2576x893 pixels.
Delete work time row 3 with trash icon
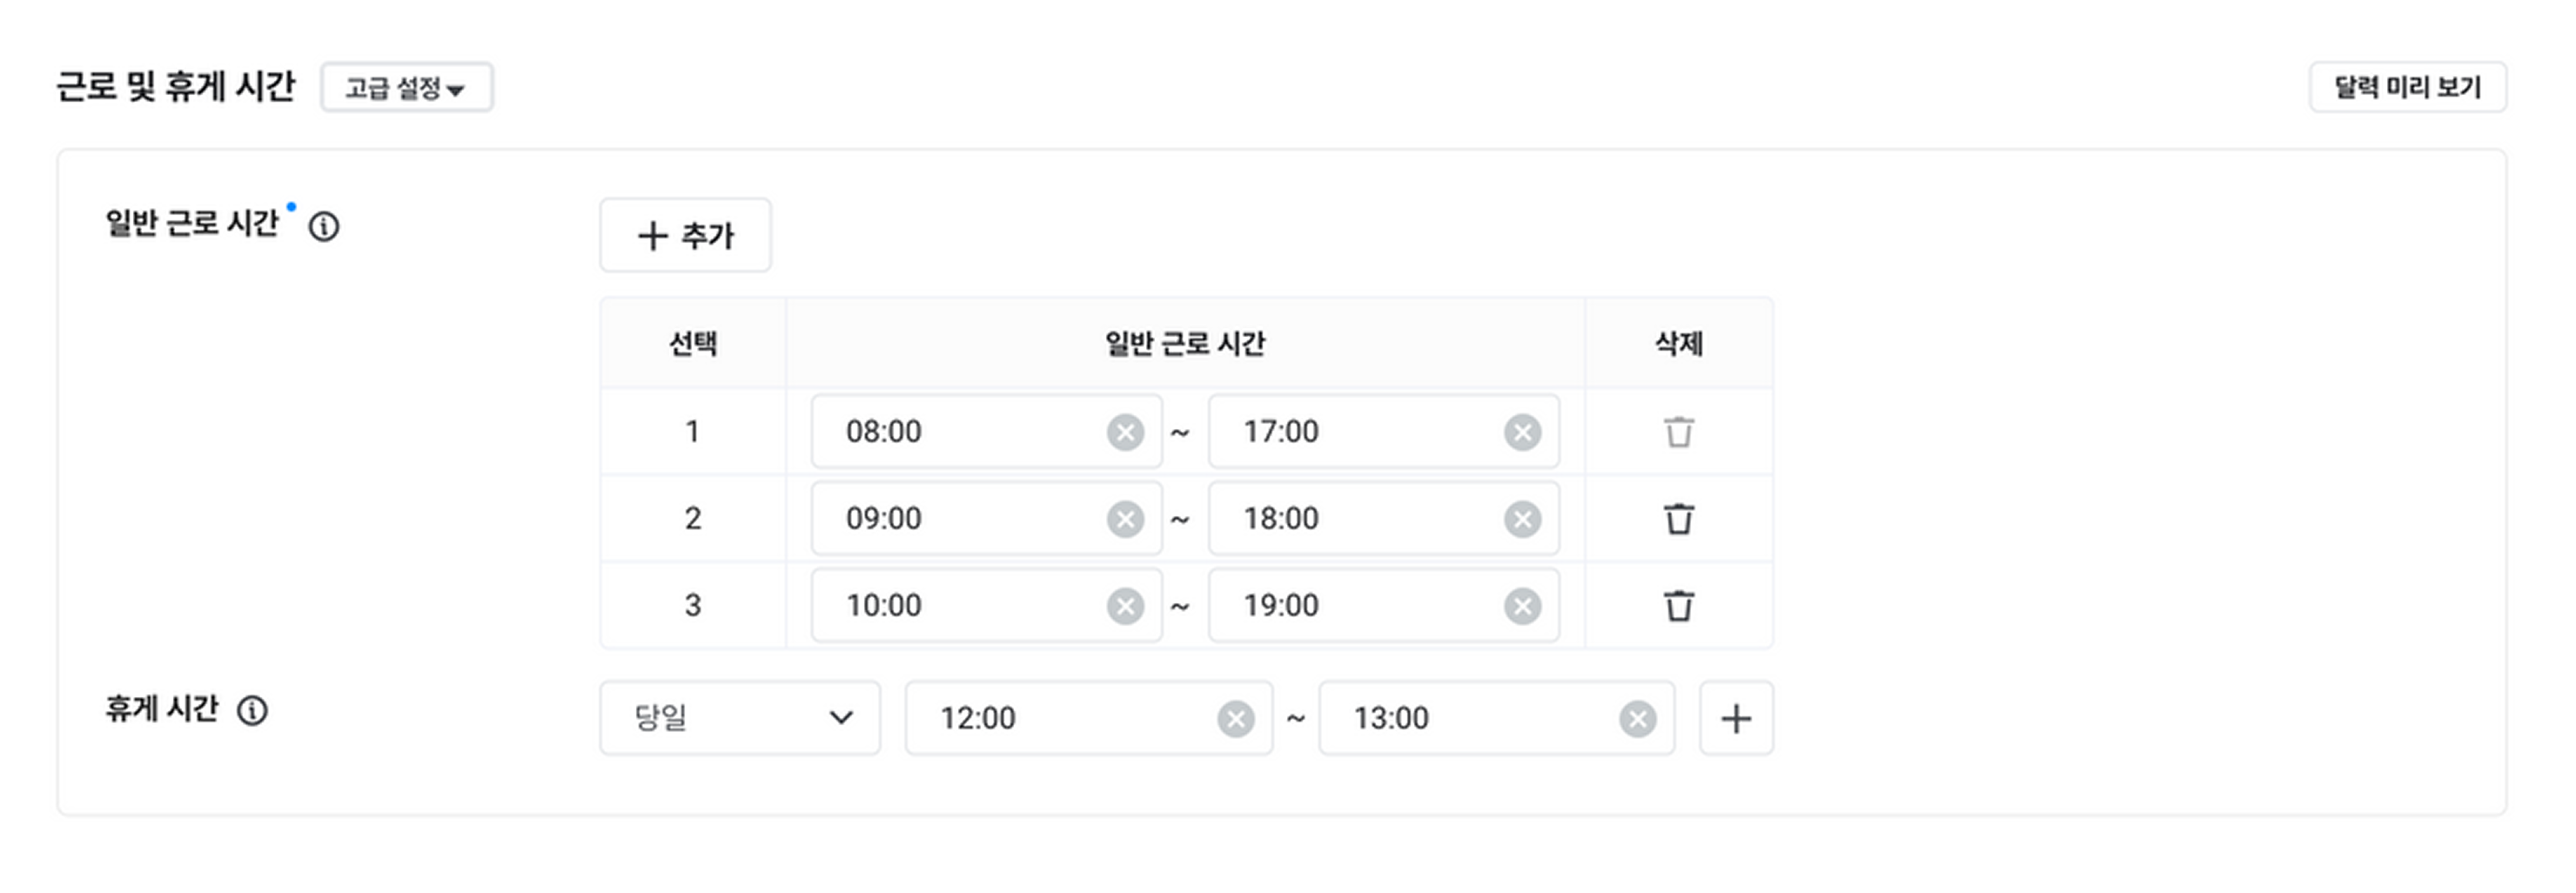point(1678,606)
